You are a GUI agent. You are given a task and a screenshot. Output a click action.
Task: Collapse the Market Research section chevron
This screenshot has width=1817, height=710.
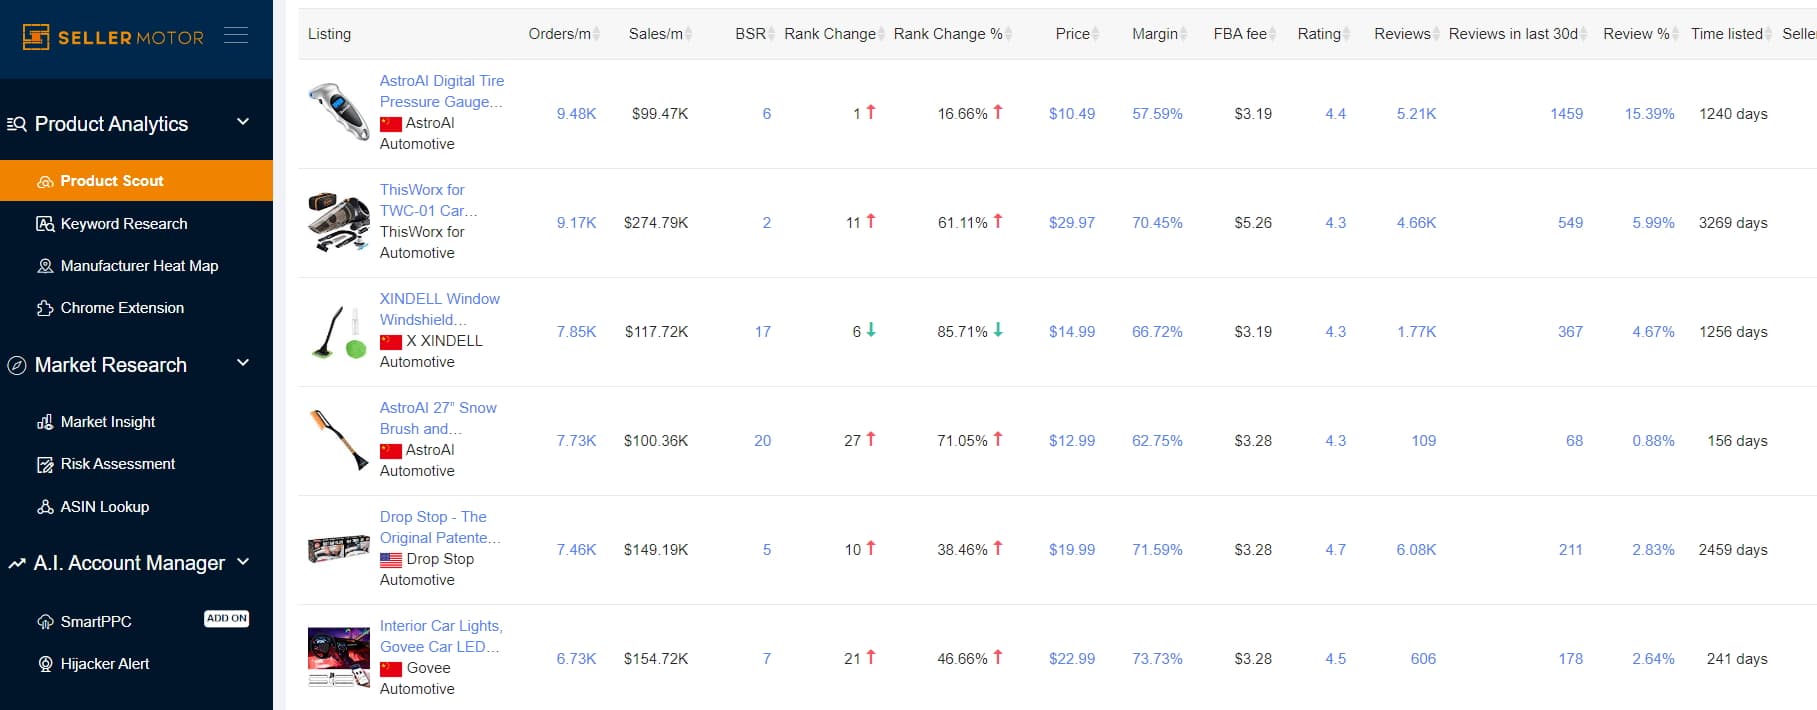click(243, 363)
